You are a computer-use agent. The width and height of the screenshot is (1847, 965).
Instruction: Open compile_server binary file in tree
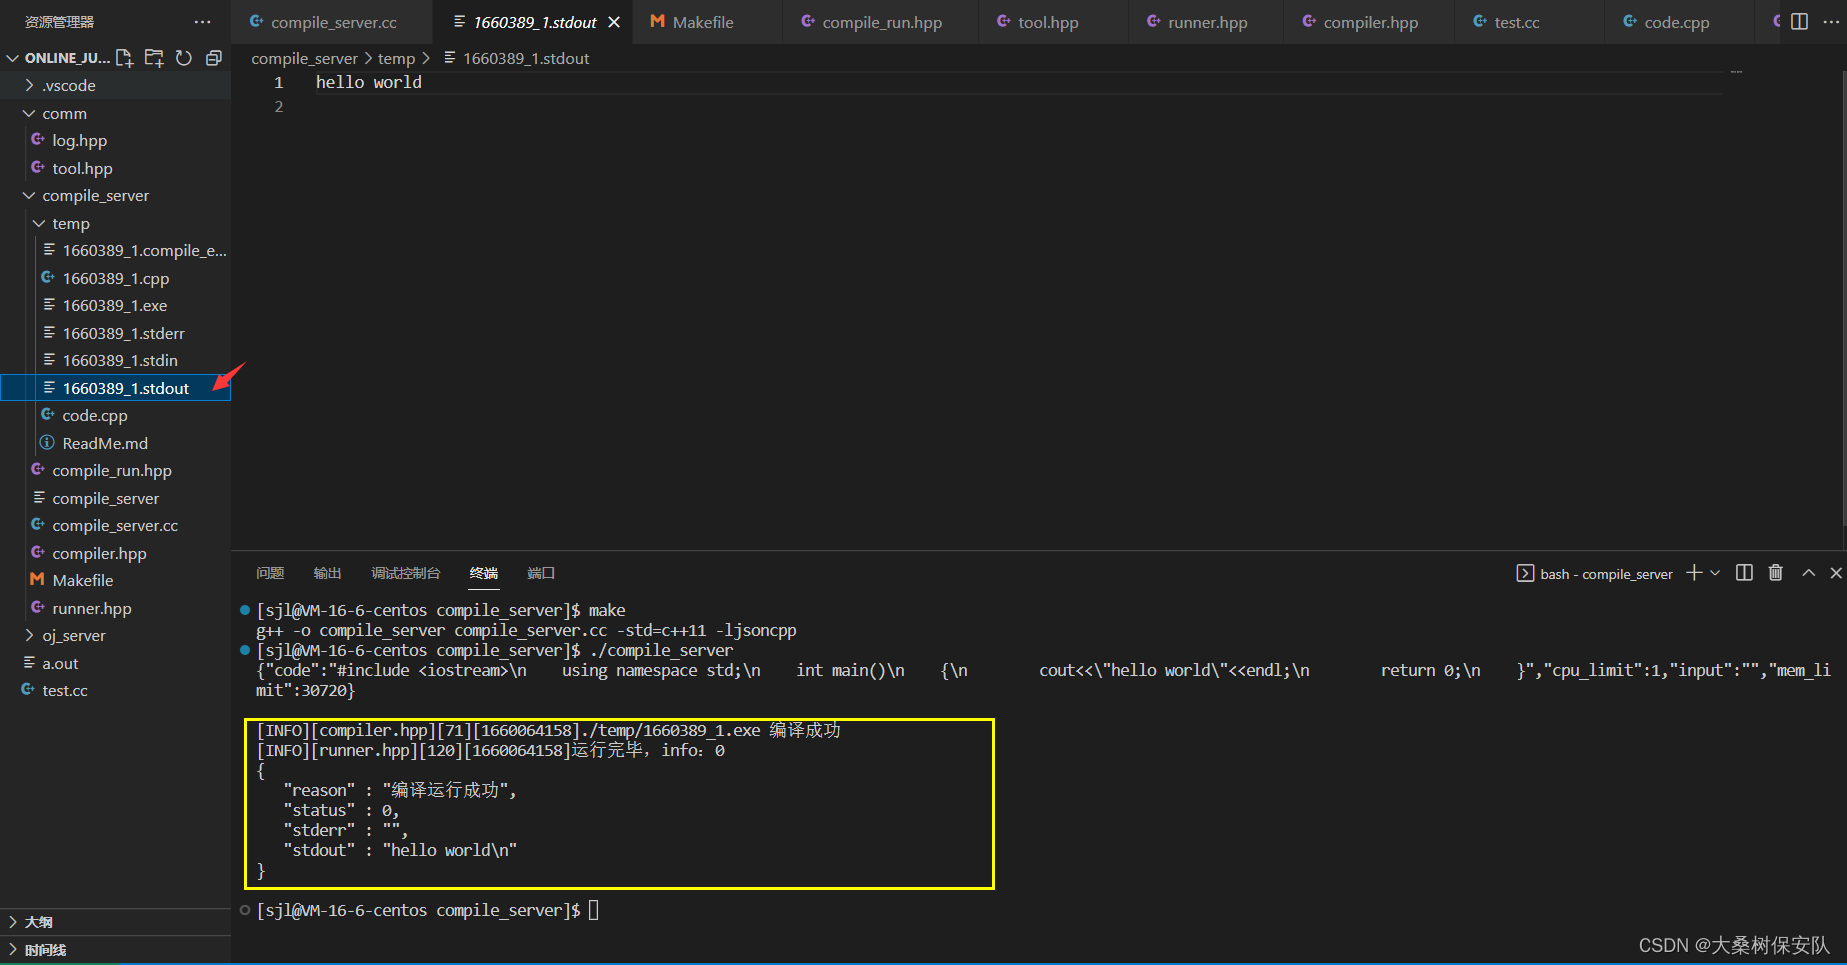pyautogui.click(x=115, y=498)
